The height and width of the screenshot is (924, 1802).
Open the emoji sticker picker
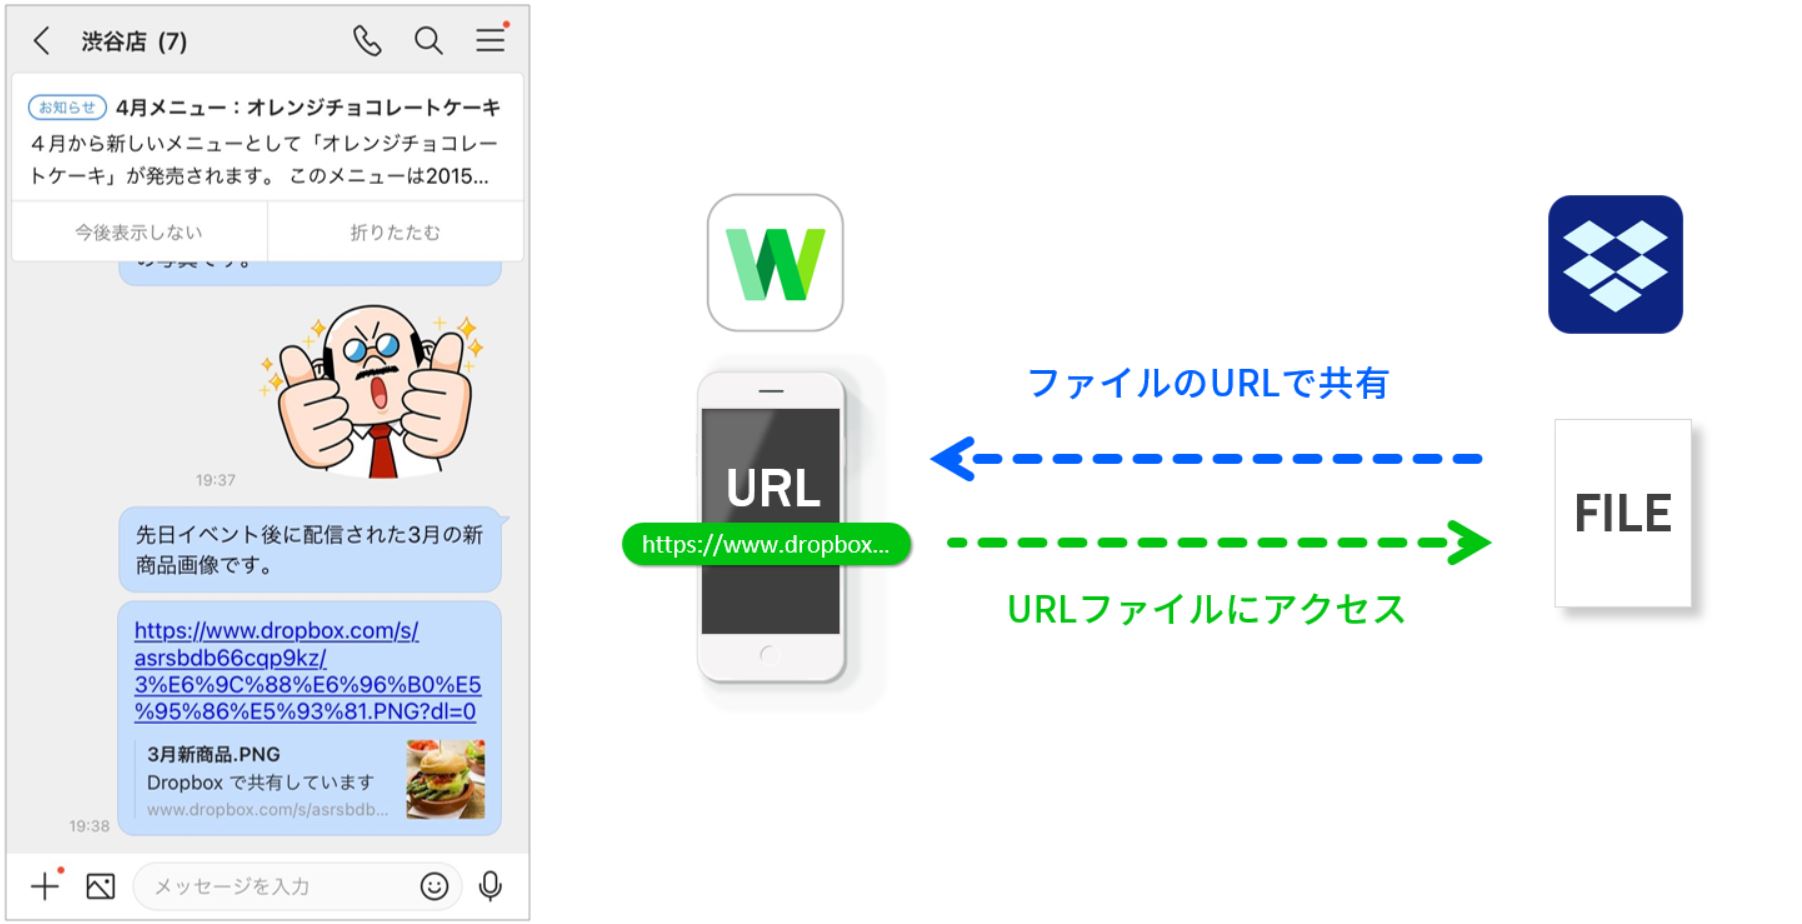[434, 886]
